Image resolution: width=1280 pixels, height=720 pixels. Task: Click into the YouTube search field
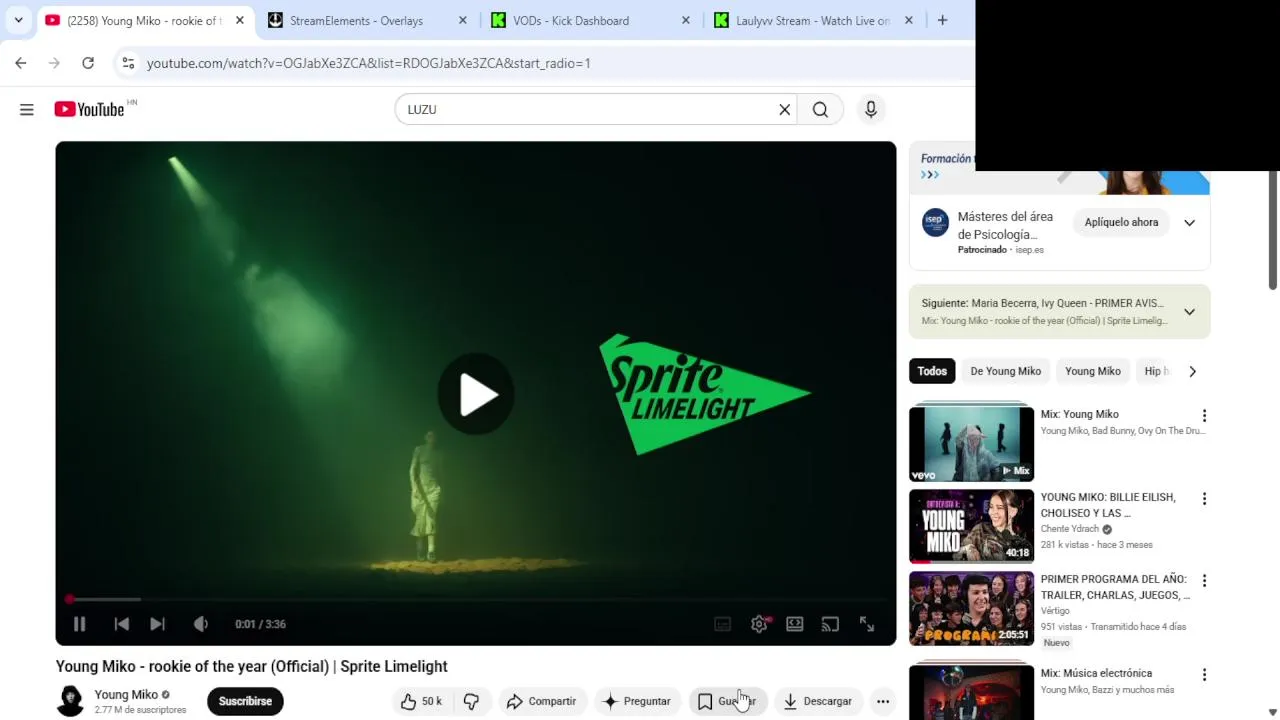[590, 110]
